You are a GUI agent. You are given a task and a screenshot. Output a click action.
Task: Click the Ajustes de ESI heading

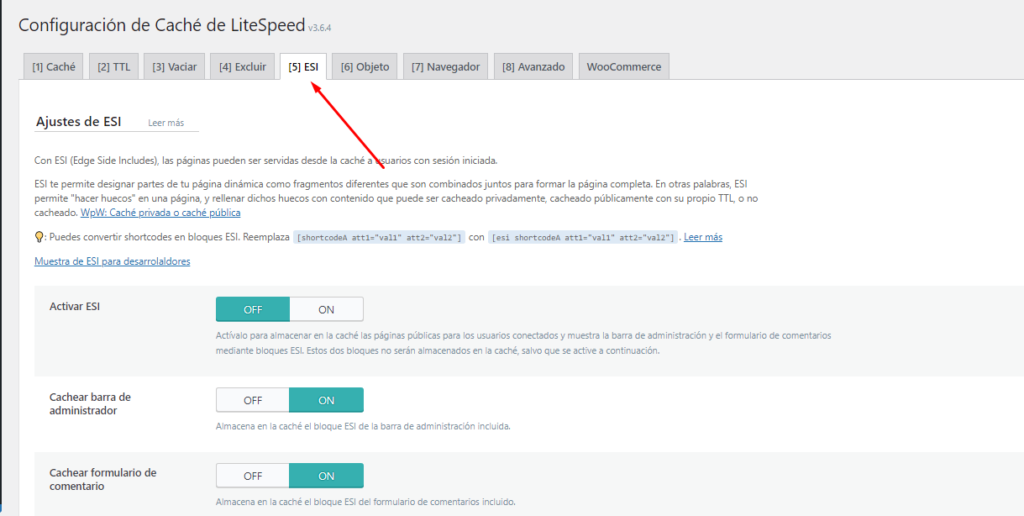pyautogui.click(x=78, y=121)
